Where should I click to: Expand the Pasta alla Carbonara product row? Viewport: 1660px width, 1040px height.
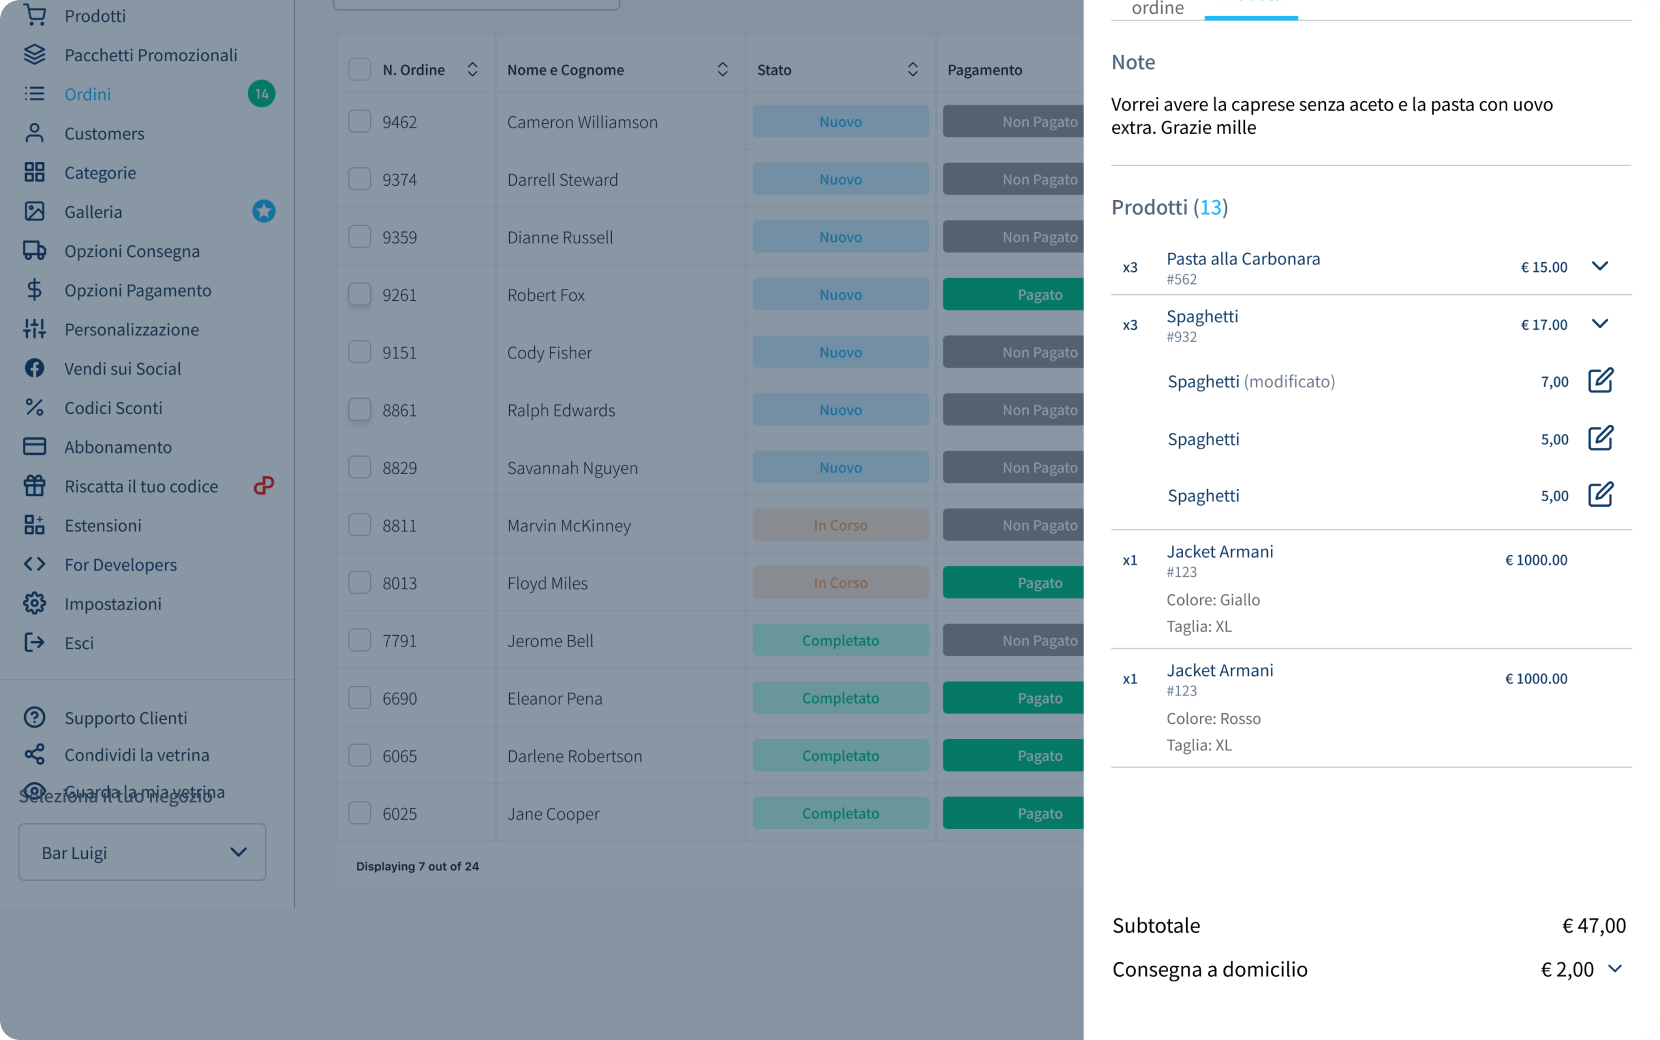coord(1599,266)
